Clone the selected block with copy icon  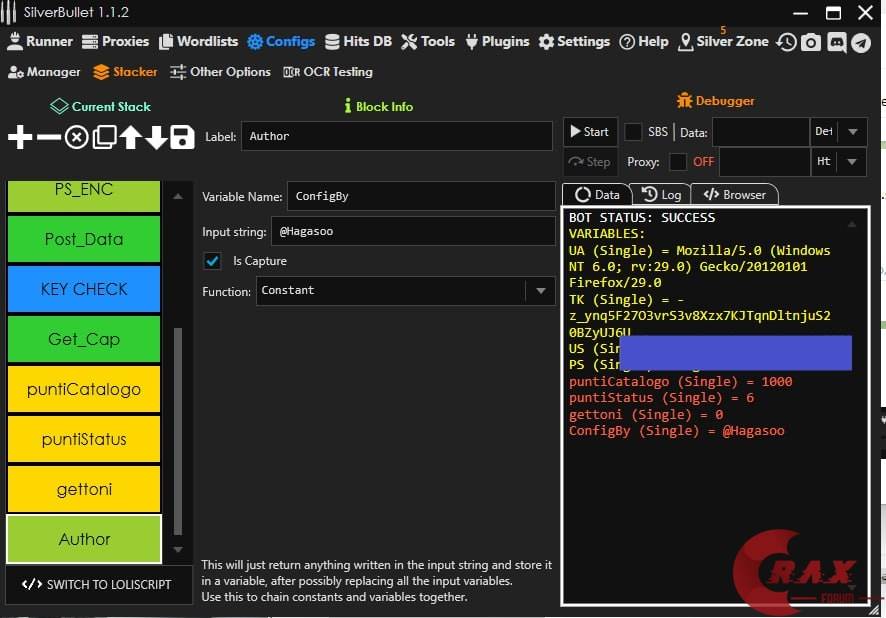click(x=104, y=138)
